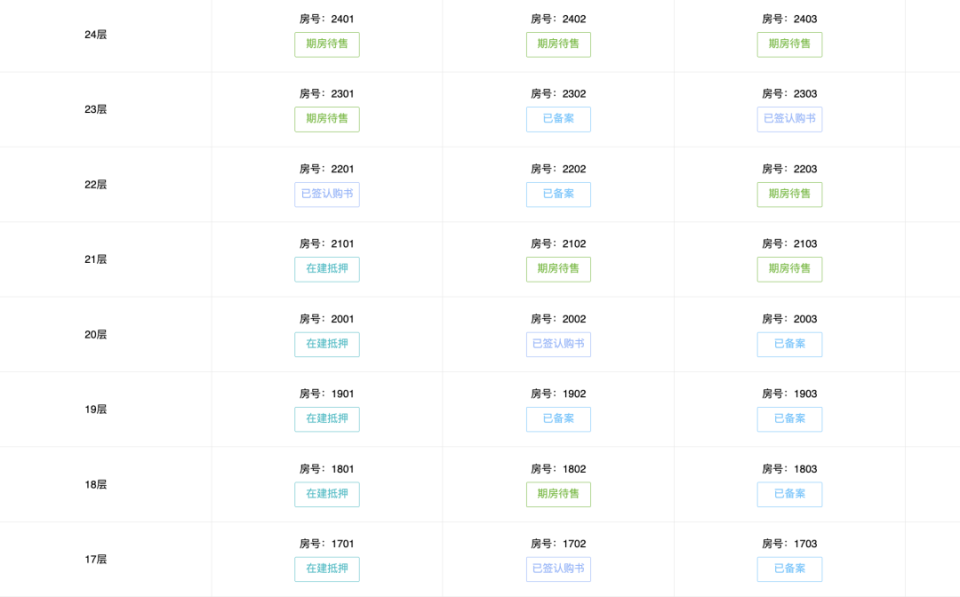Select the text 房号: 2301

coord(327,94)
